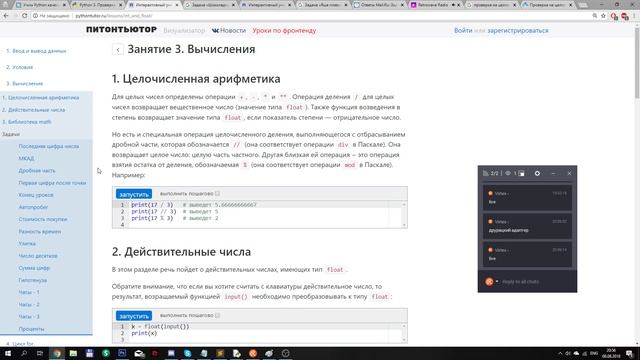Open the Дробная часть problem in the sidebar
The width and height of the screenshot is (640, 360).
(37, 171)
